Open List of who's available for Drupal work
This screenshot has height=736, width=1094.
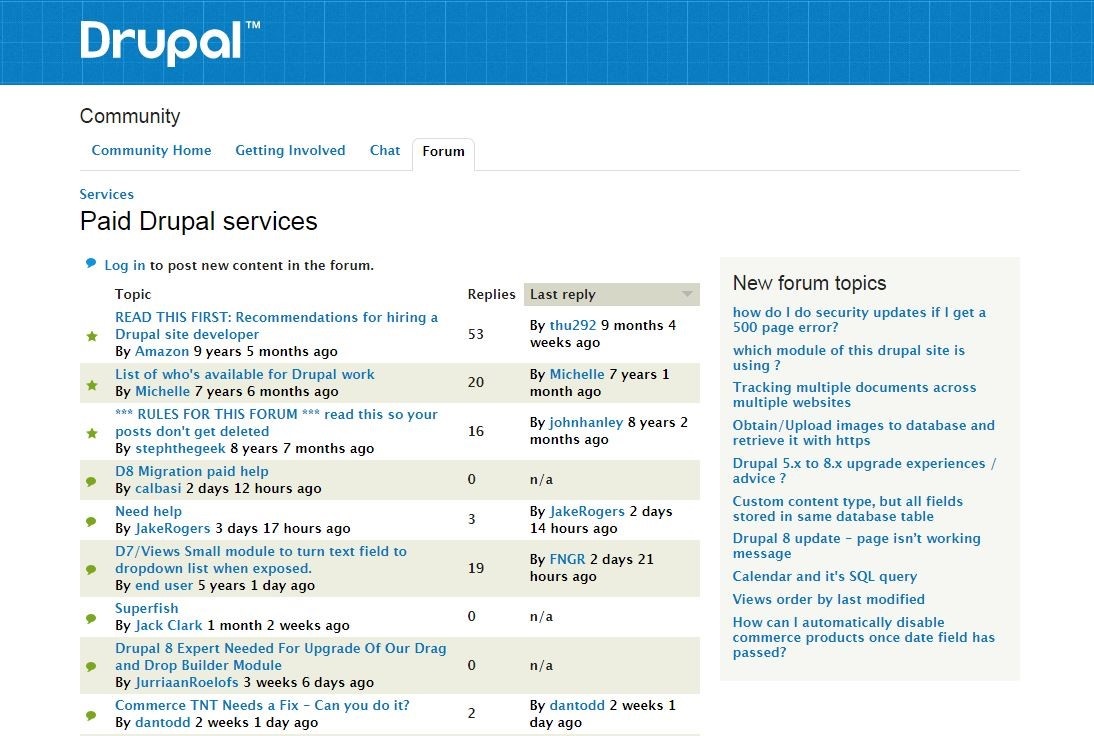(245, 374)
